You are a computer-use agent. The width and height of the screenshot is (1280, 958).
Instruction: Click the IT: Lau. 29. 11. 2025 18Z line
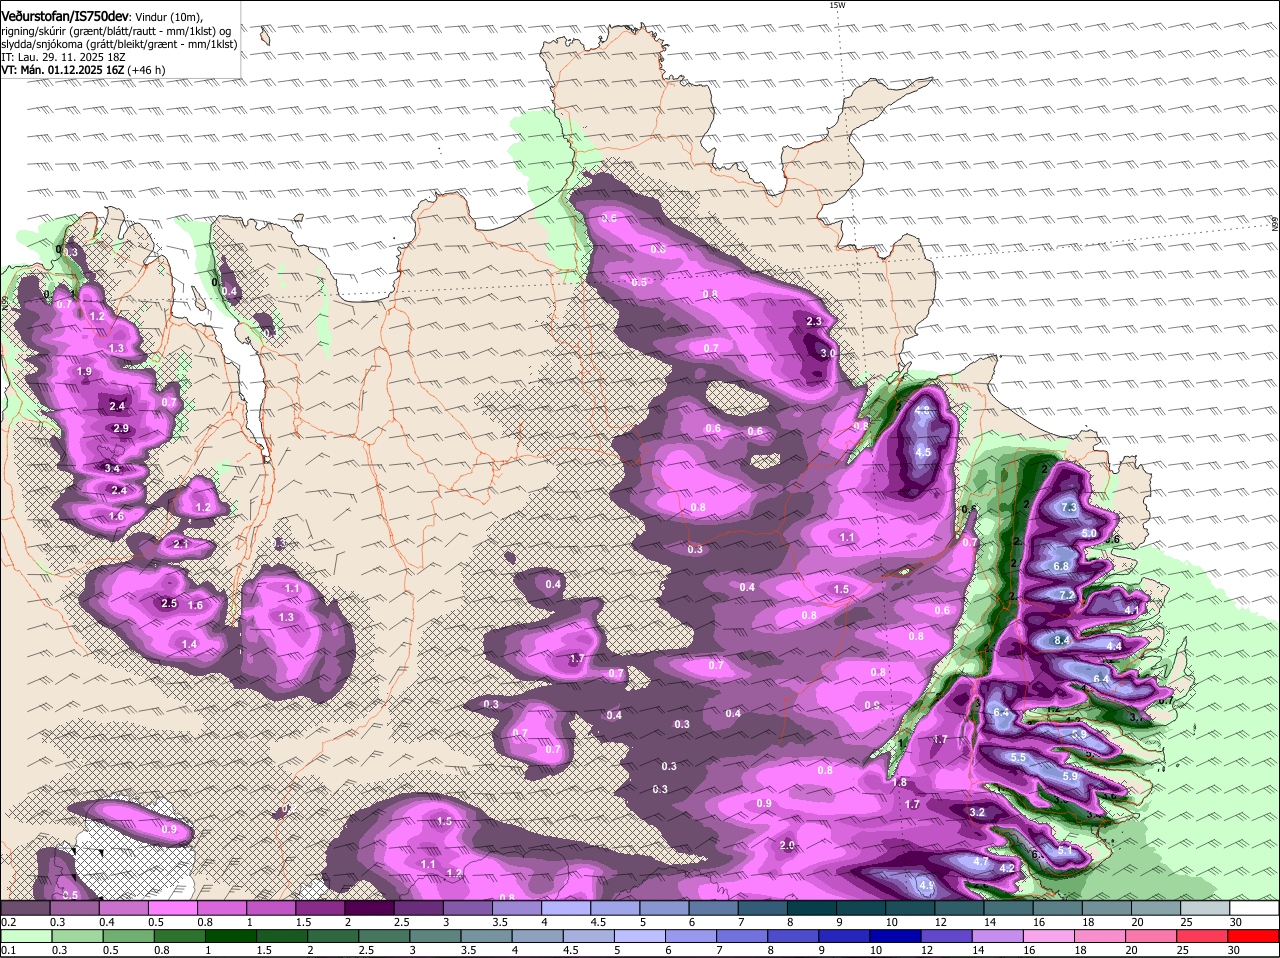tap(63, 57)
